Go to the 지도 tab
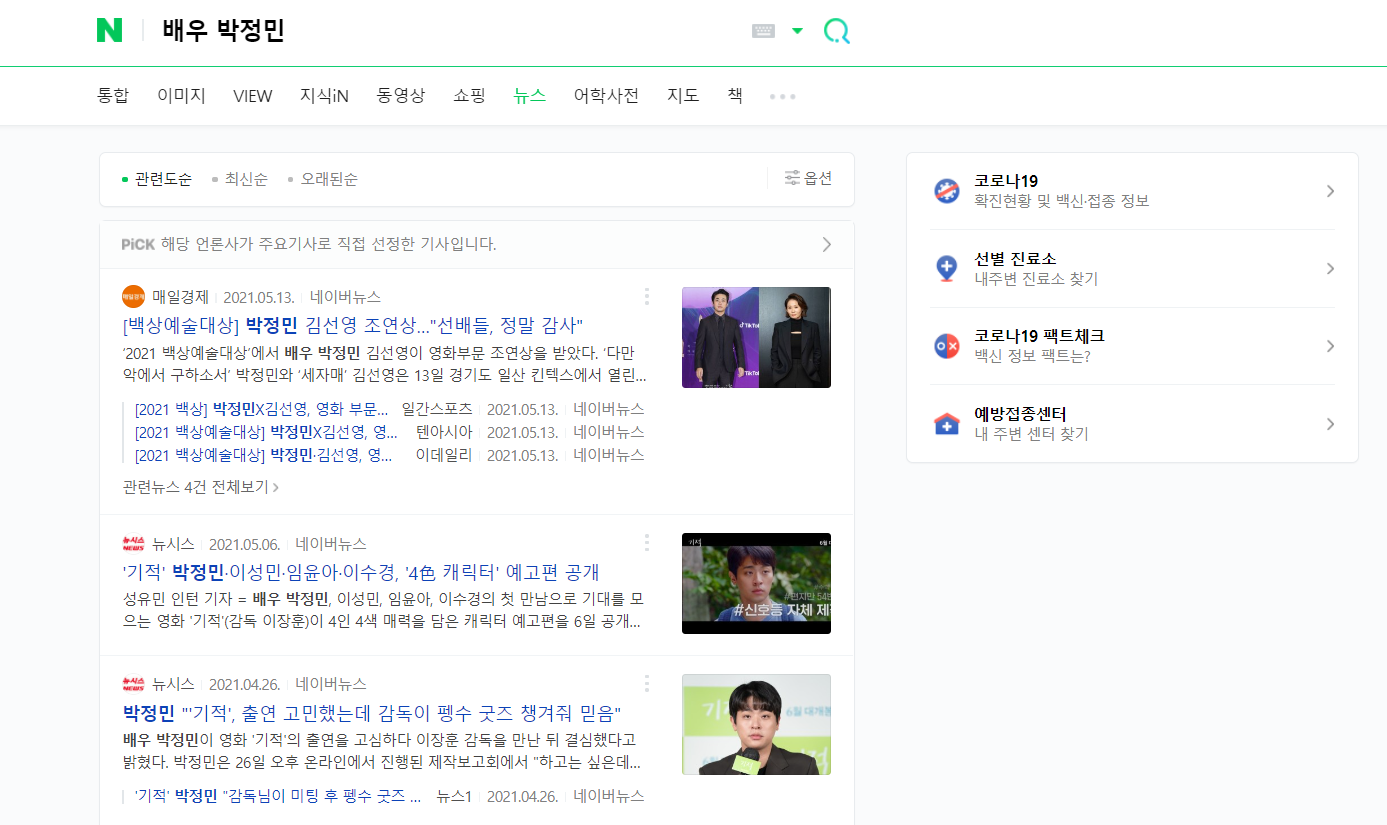This screenshot has height=825, width=1387. tap(683, 96)
